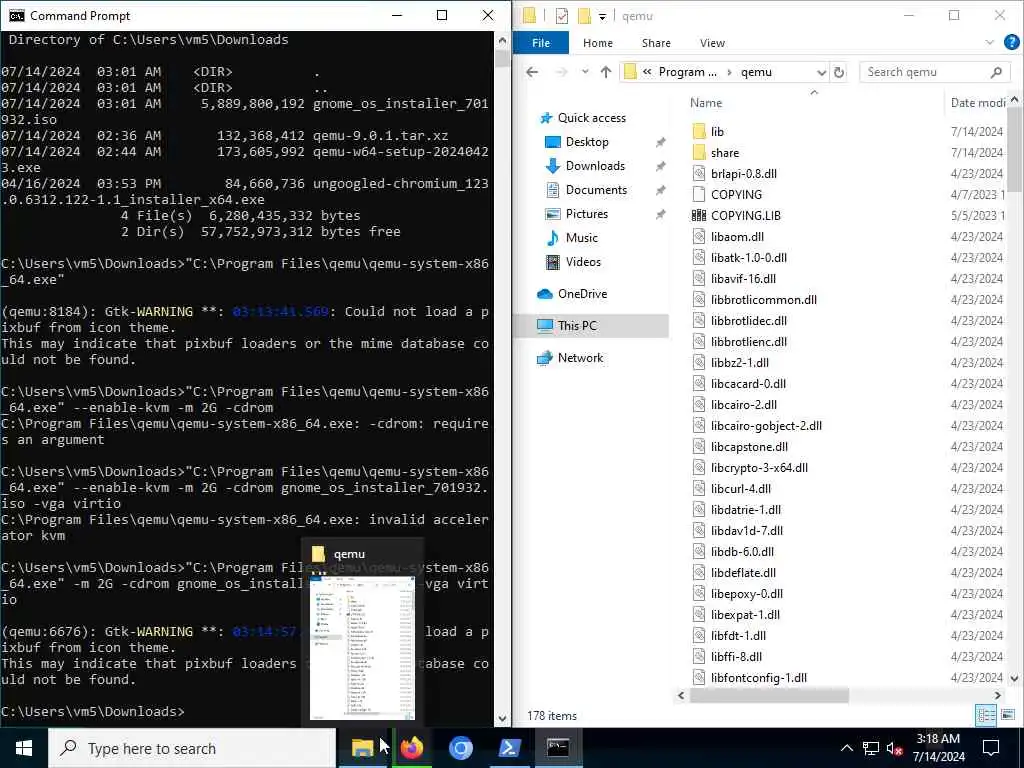Image resolution: width=1024 pixels, height=768 pixels.
Task: Customize Quick Access Toolbar dropdown
Action: click(x=602, y=16)
